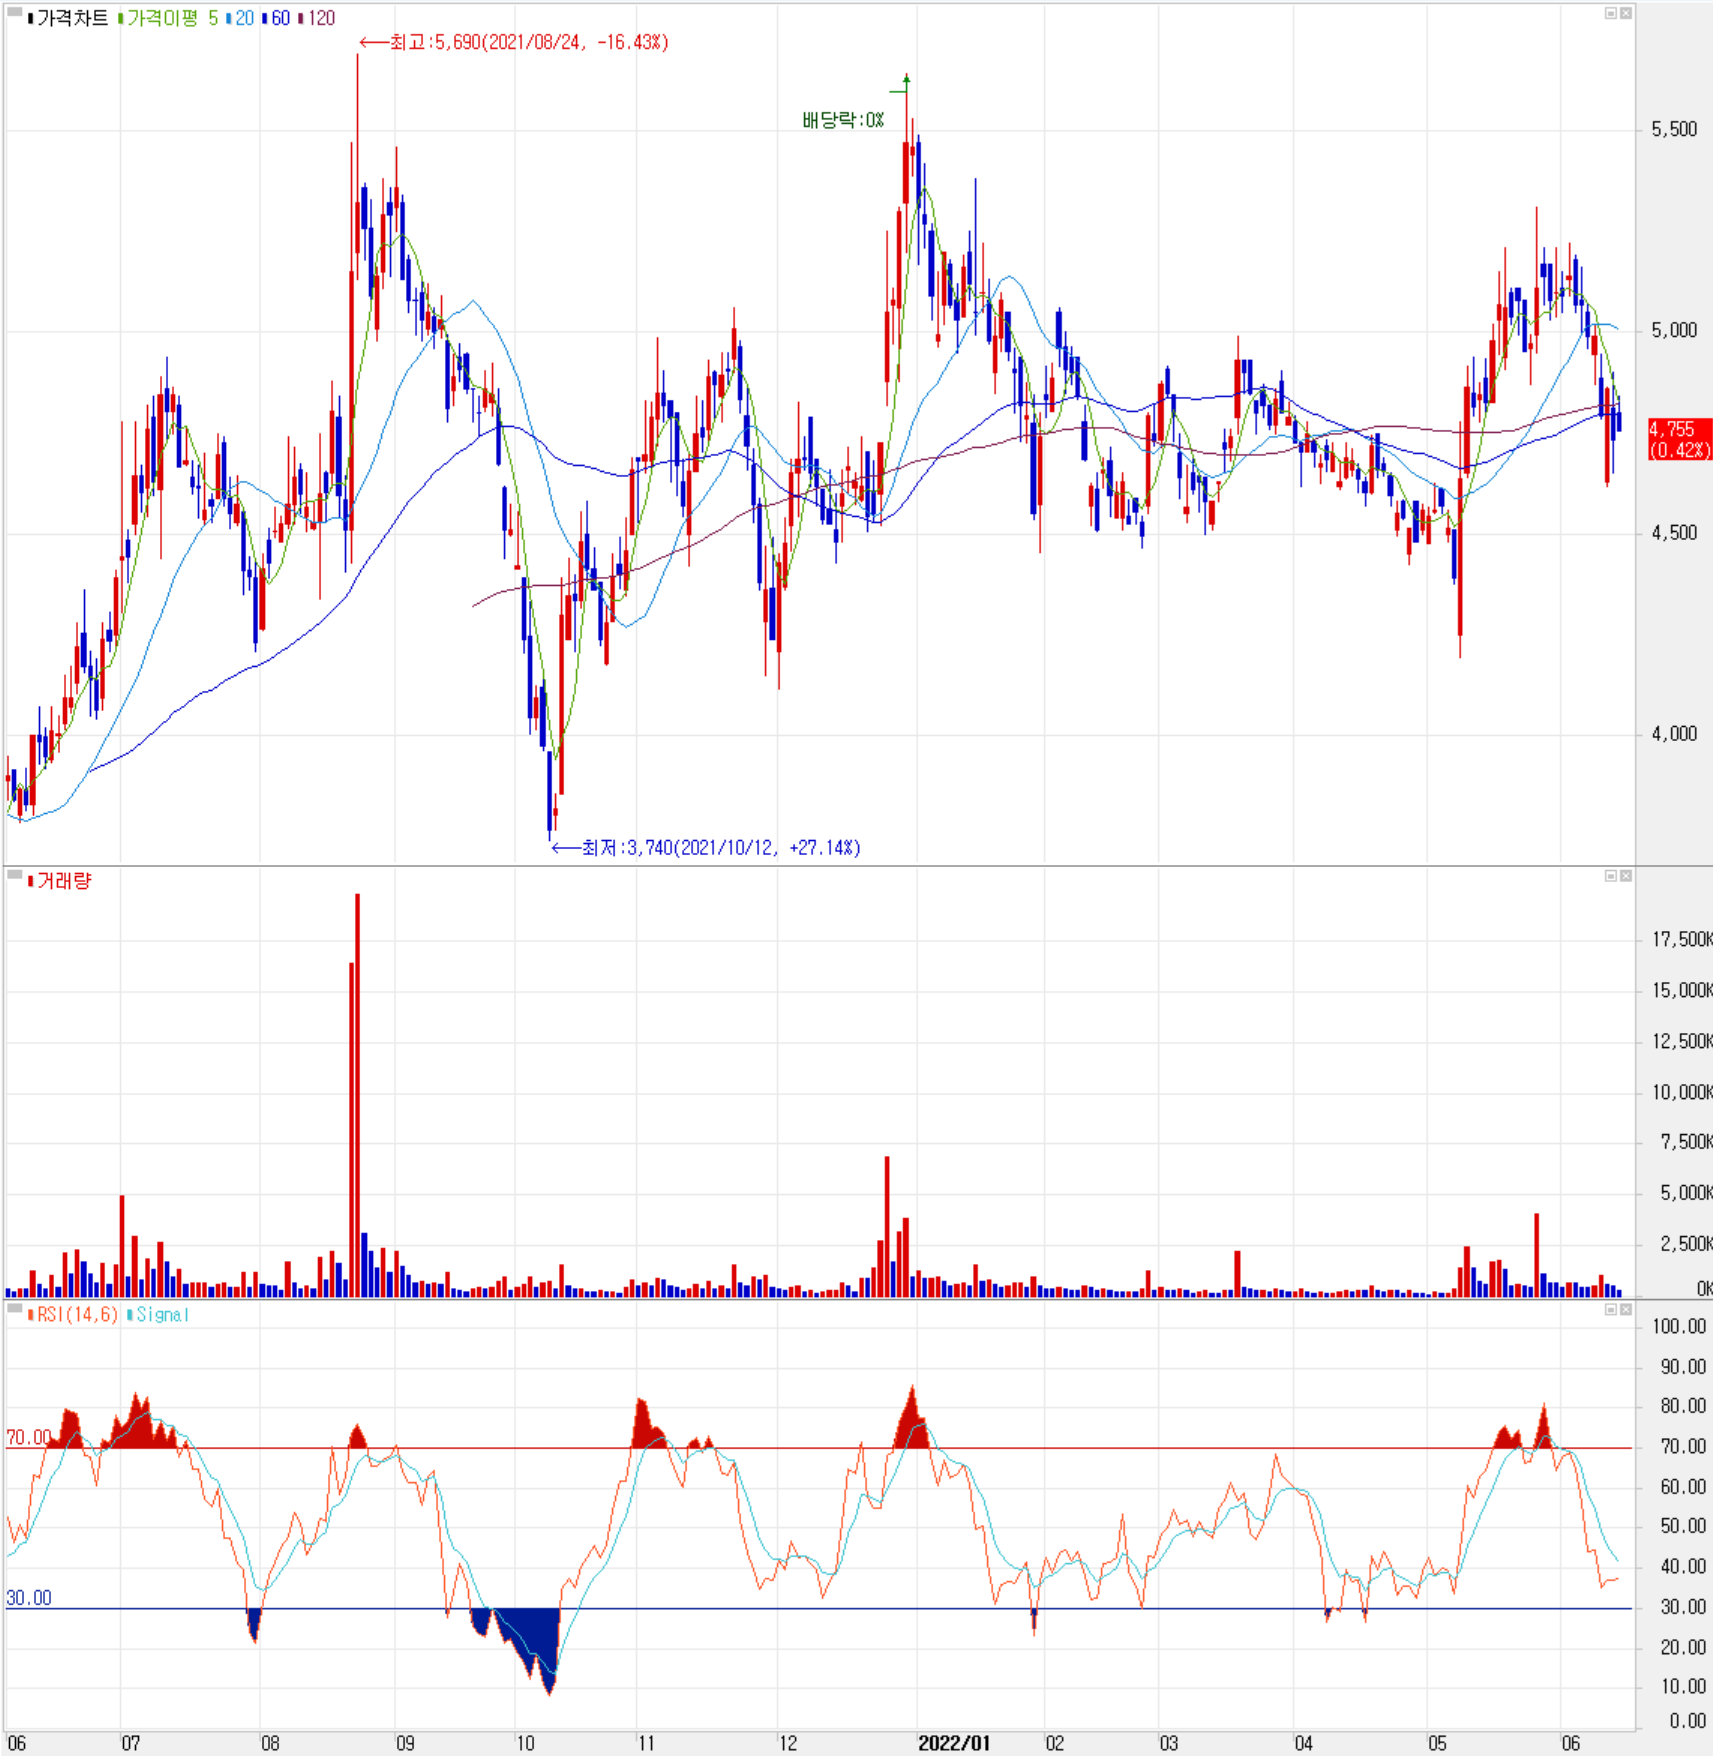Select the 가격이평 moving average label
Image resolution: width=1713 pixels, height=1756 pixels.
point(162,18)
